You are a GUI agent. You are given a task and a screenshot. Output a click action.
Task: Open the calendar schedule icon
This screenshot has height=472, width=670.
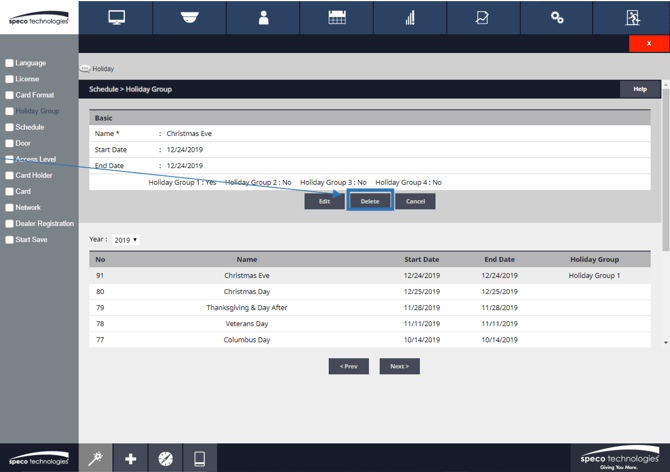(337, 18)
